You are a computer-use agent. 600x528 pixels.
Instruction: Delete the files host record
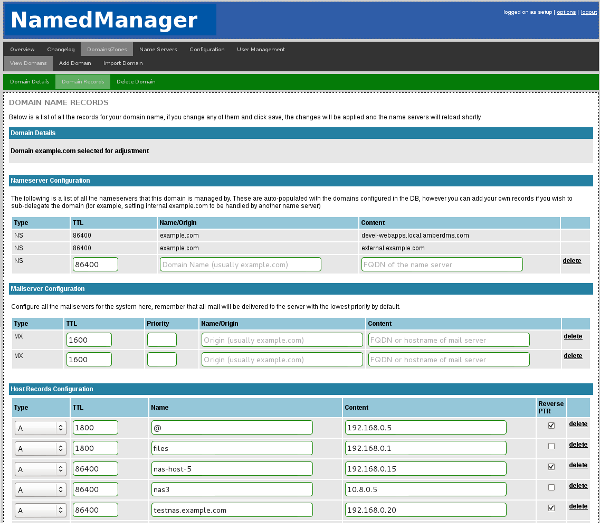point(578,445)
